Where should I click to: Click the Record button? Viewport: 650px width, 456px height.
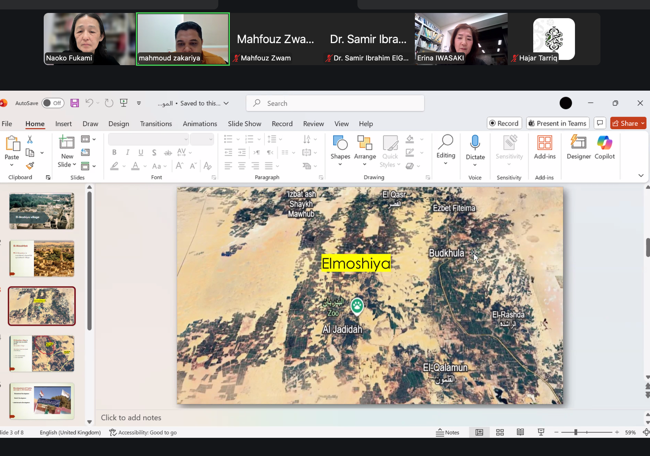pos(504,124)
